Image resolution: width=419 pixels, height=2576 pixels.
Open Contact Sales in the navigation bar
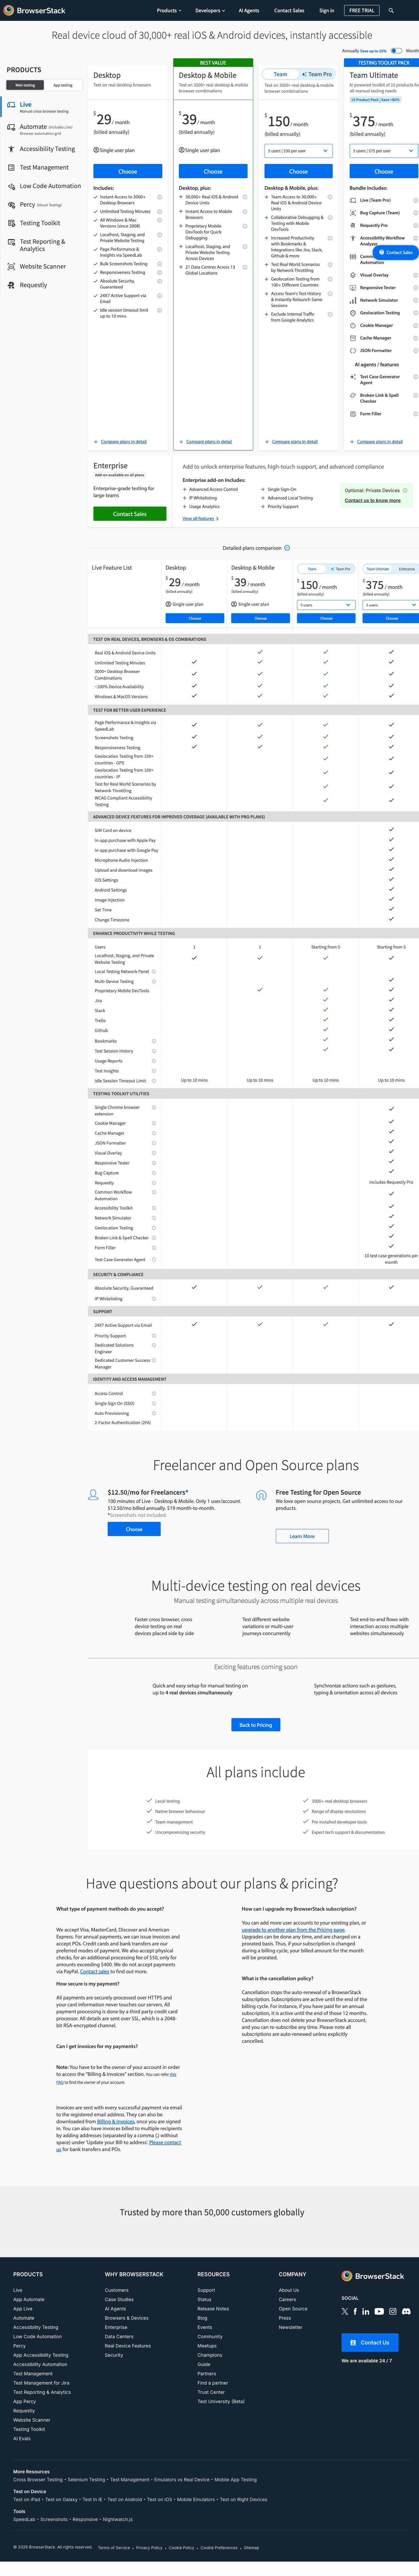(x=289, y=10)
